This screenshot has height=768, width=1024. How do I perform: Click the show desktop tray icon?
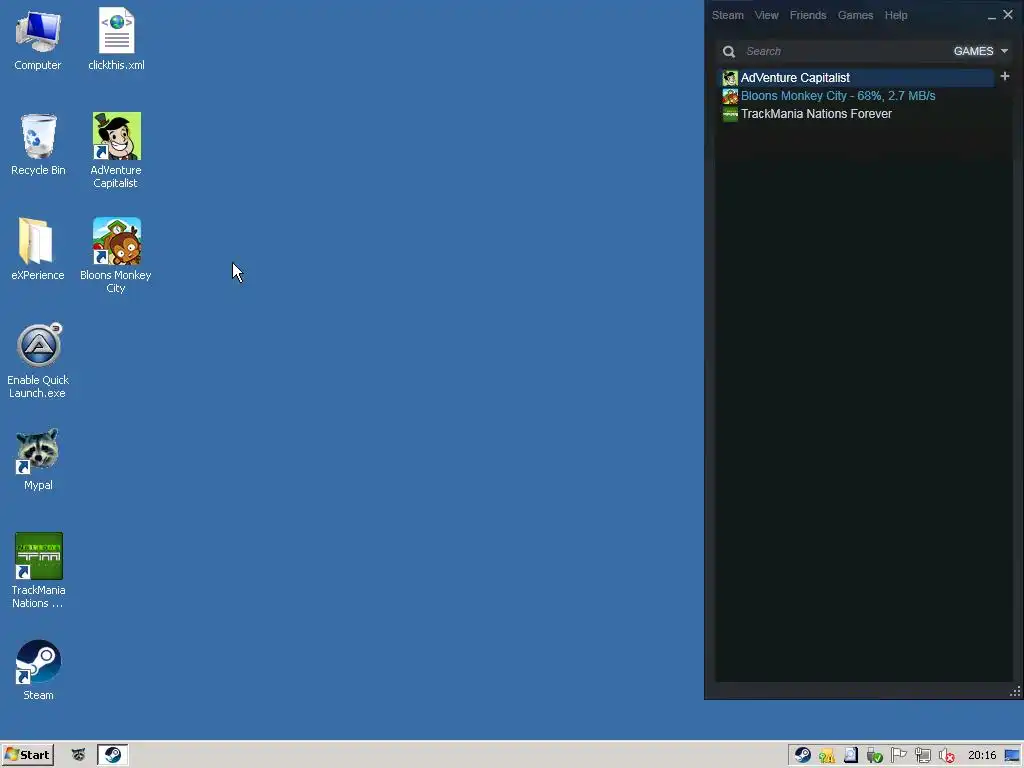coord(1012,756)
